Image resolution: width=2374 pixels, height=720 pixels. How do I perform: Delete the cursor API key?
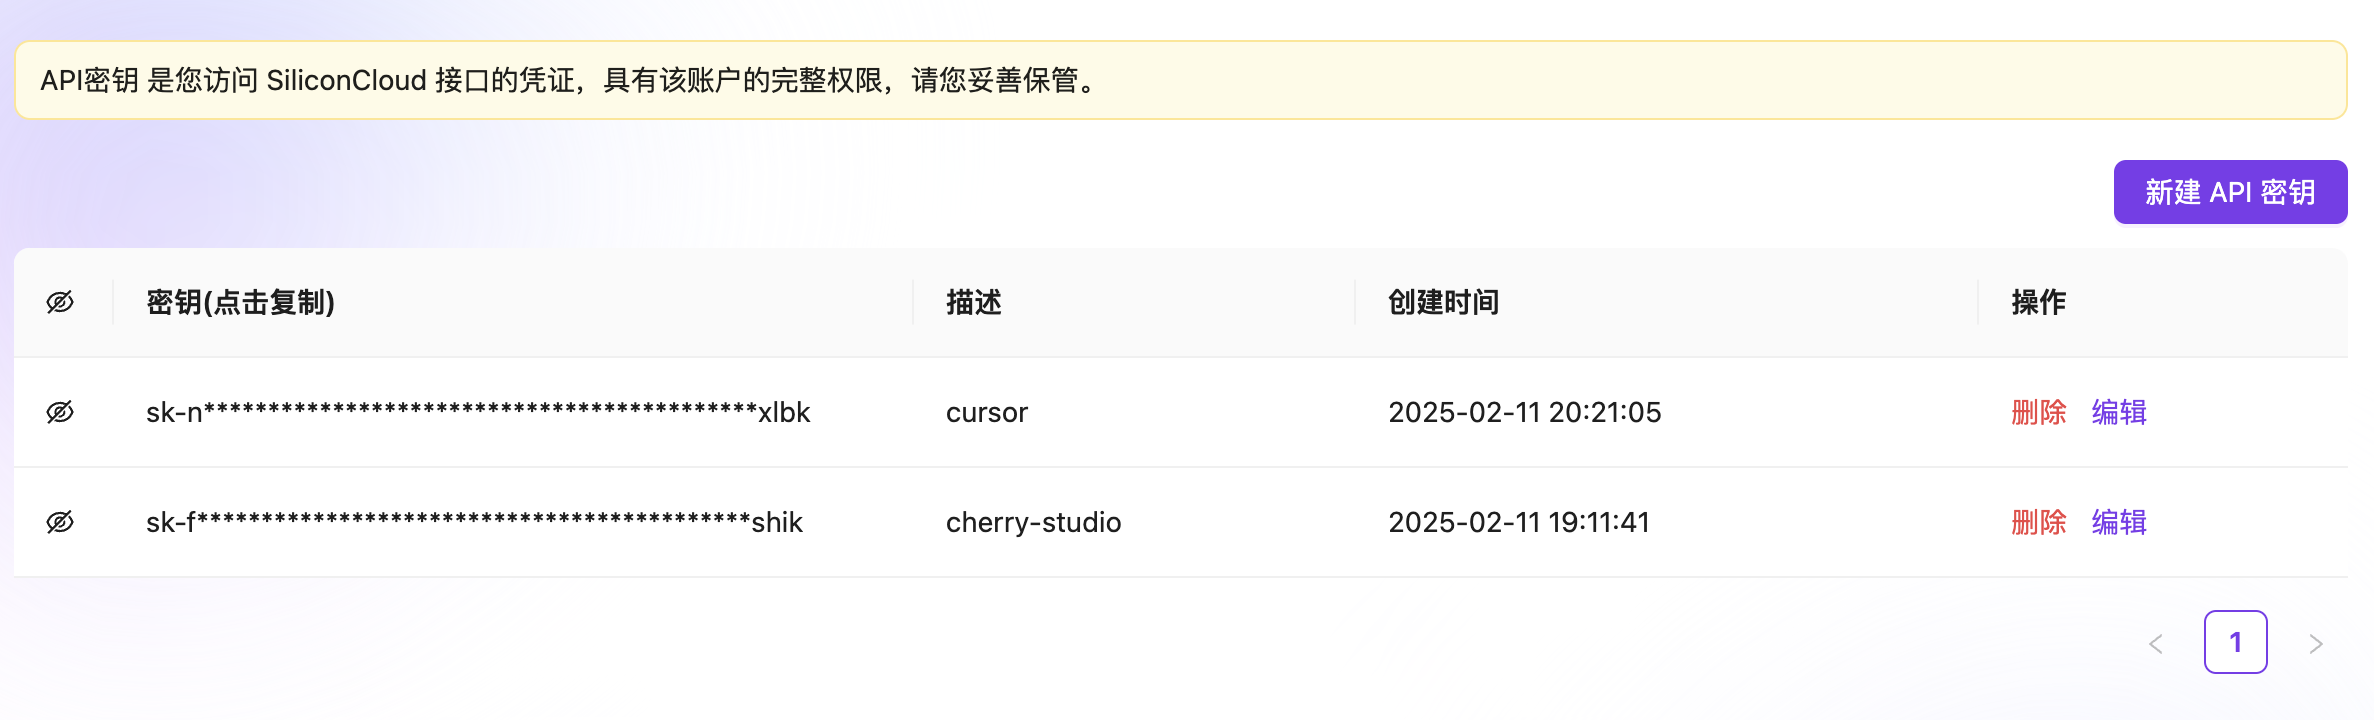point(2038,412)
